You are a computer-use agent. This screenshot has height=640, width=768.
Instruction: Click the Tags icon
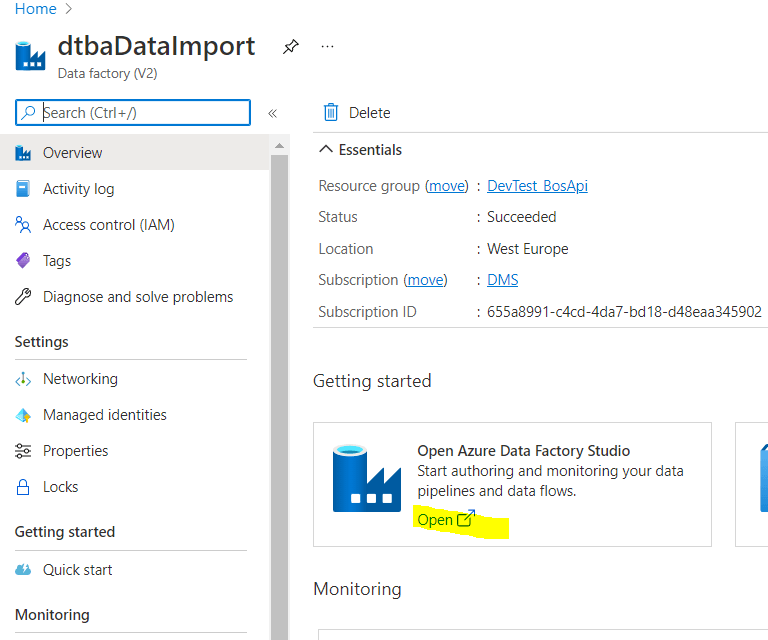pos(24,261)
